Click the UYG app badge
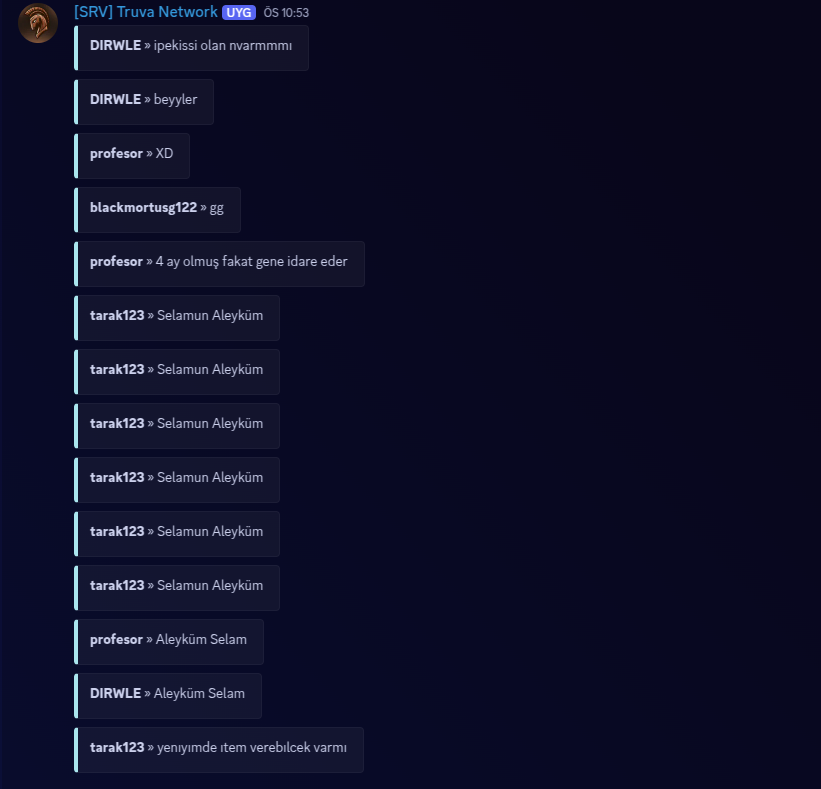Image resolution: width=821 pixels, height=789 pixels. (239, 13)
